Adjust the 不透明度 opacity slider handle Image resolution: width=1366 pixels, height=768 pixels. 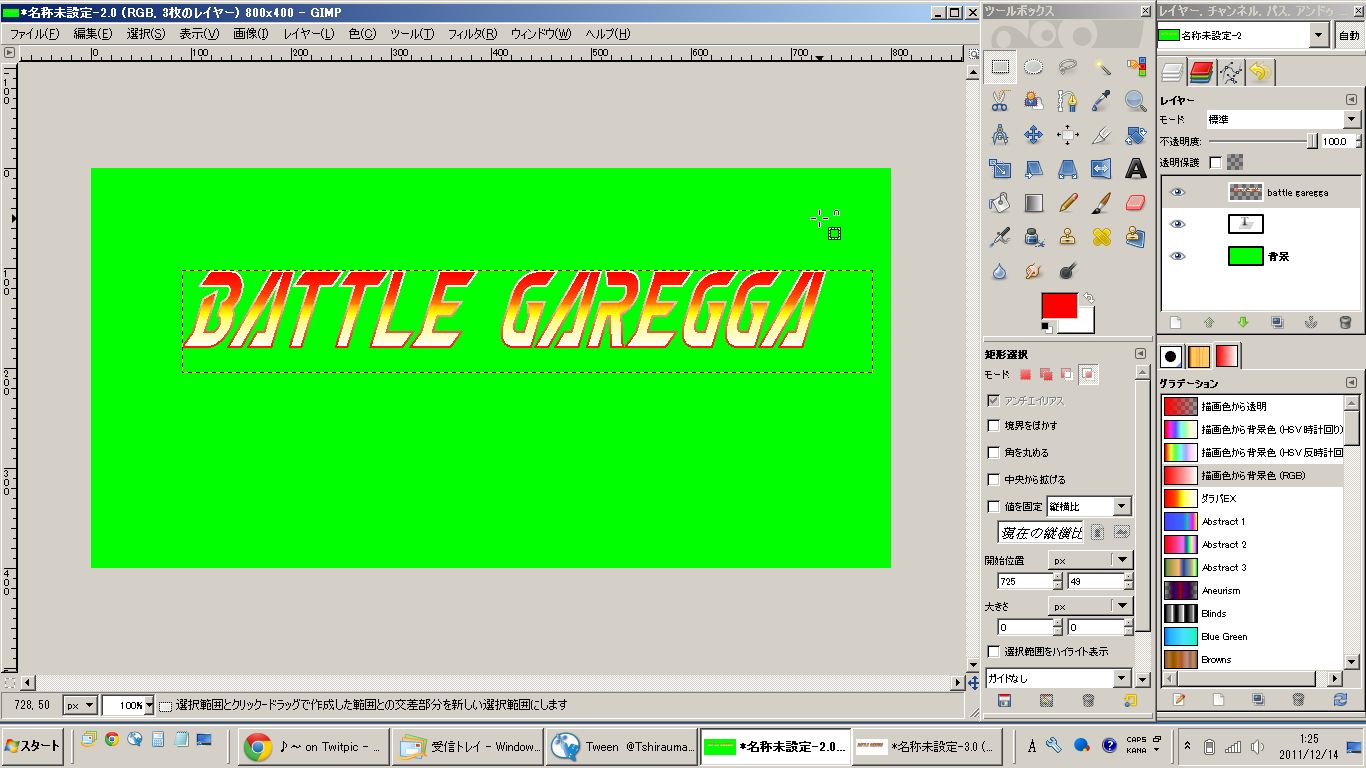coord(1312,142)
